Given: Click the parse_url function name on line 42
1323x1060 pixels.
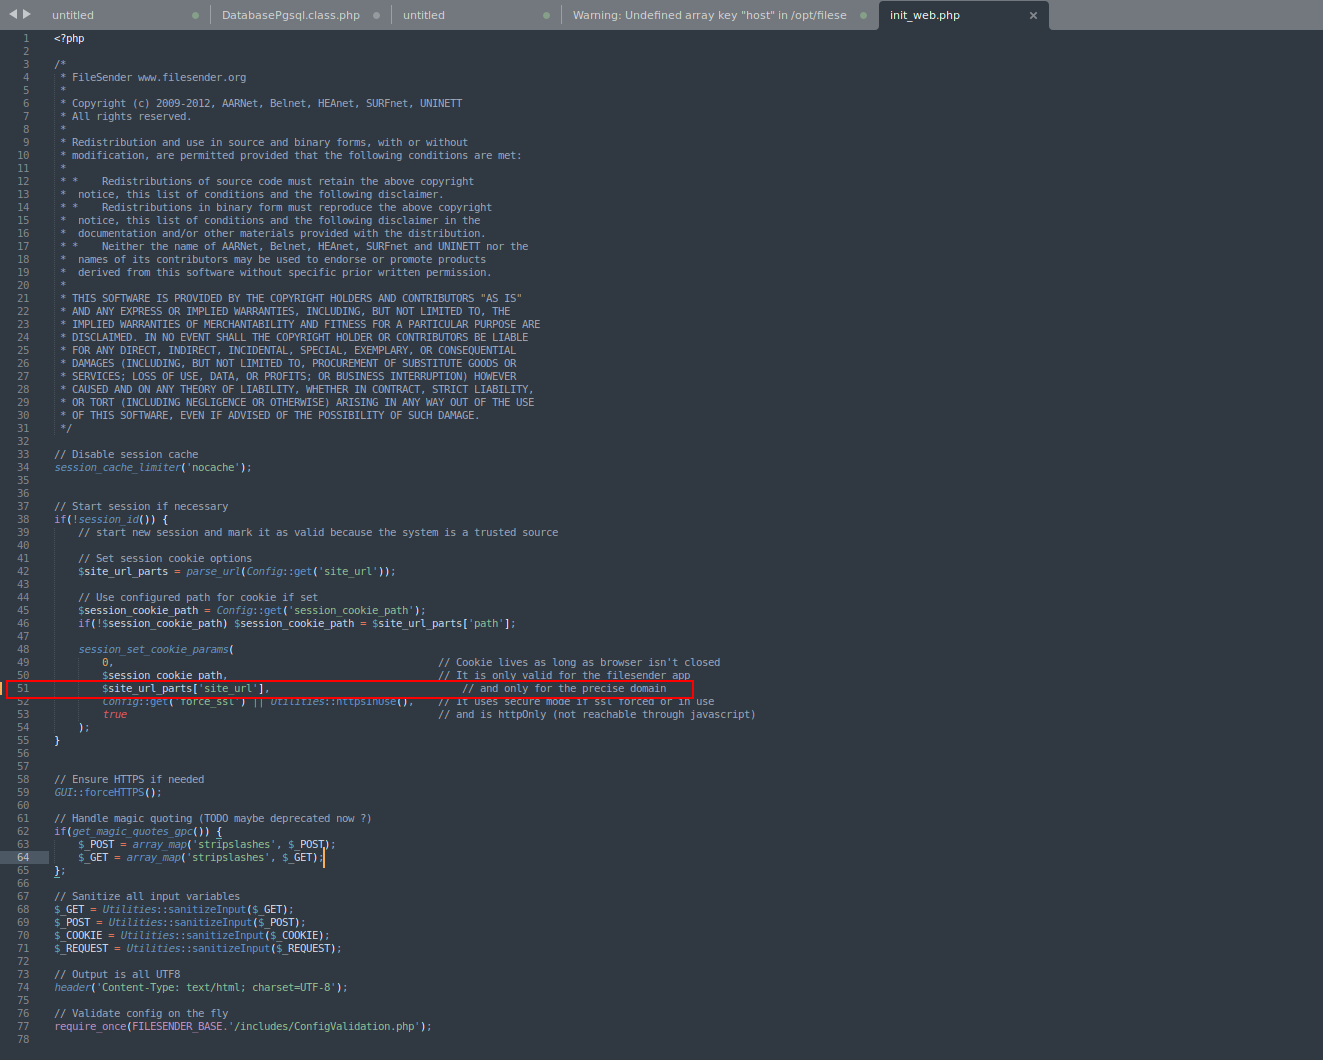Looking at the screenshot, I should pyautogui.click(x=212, y=571).
